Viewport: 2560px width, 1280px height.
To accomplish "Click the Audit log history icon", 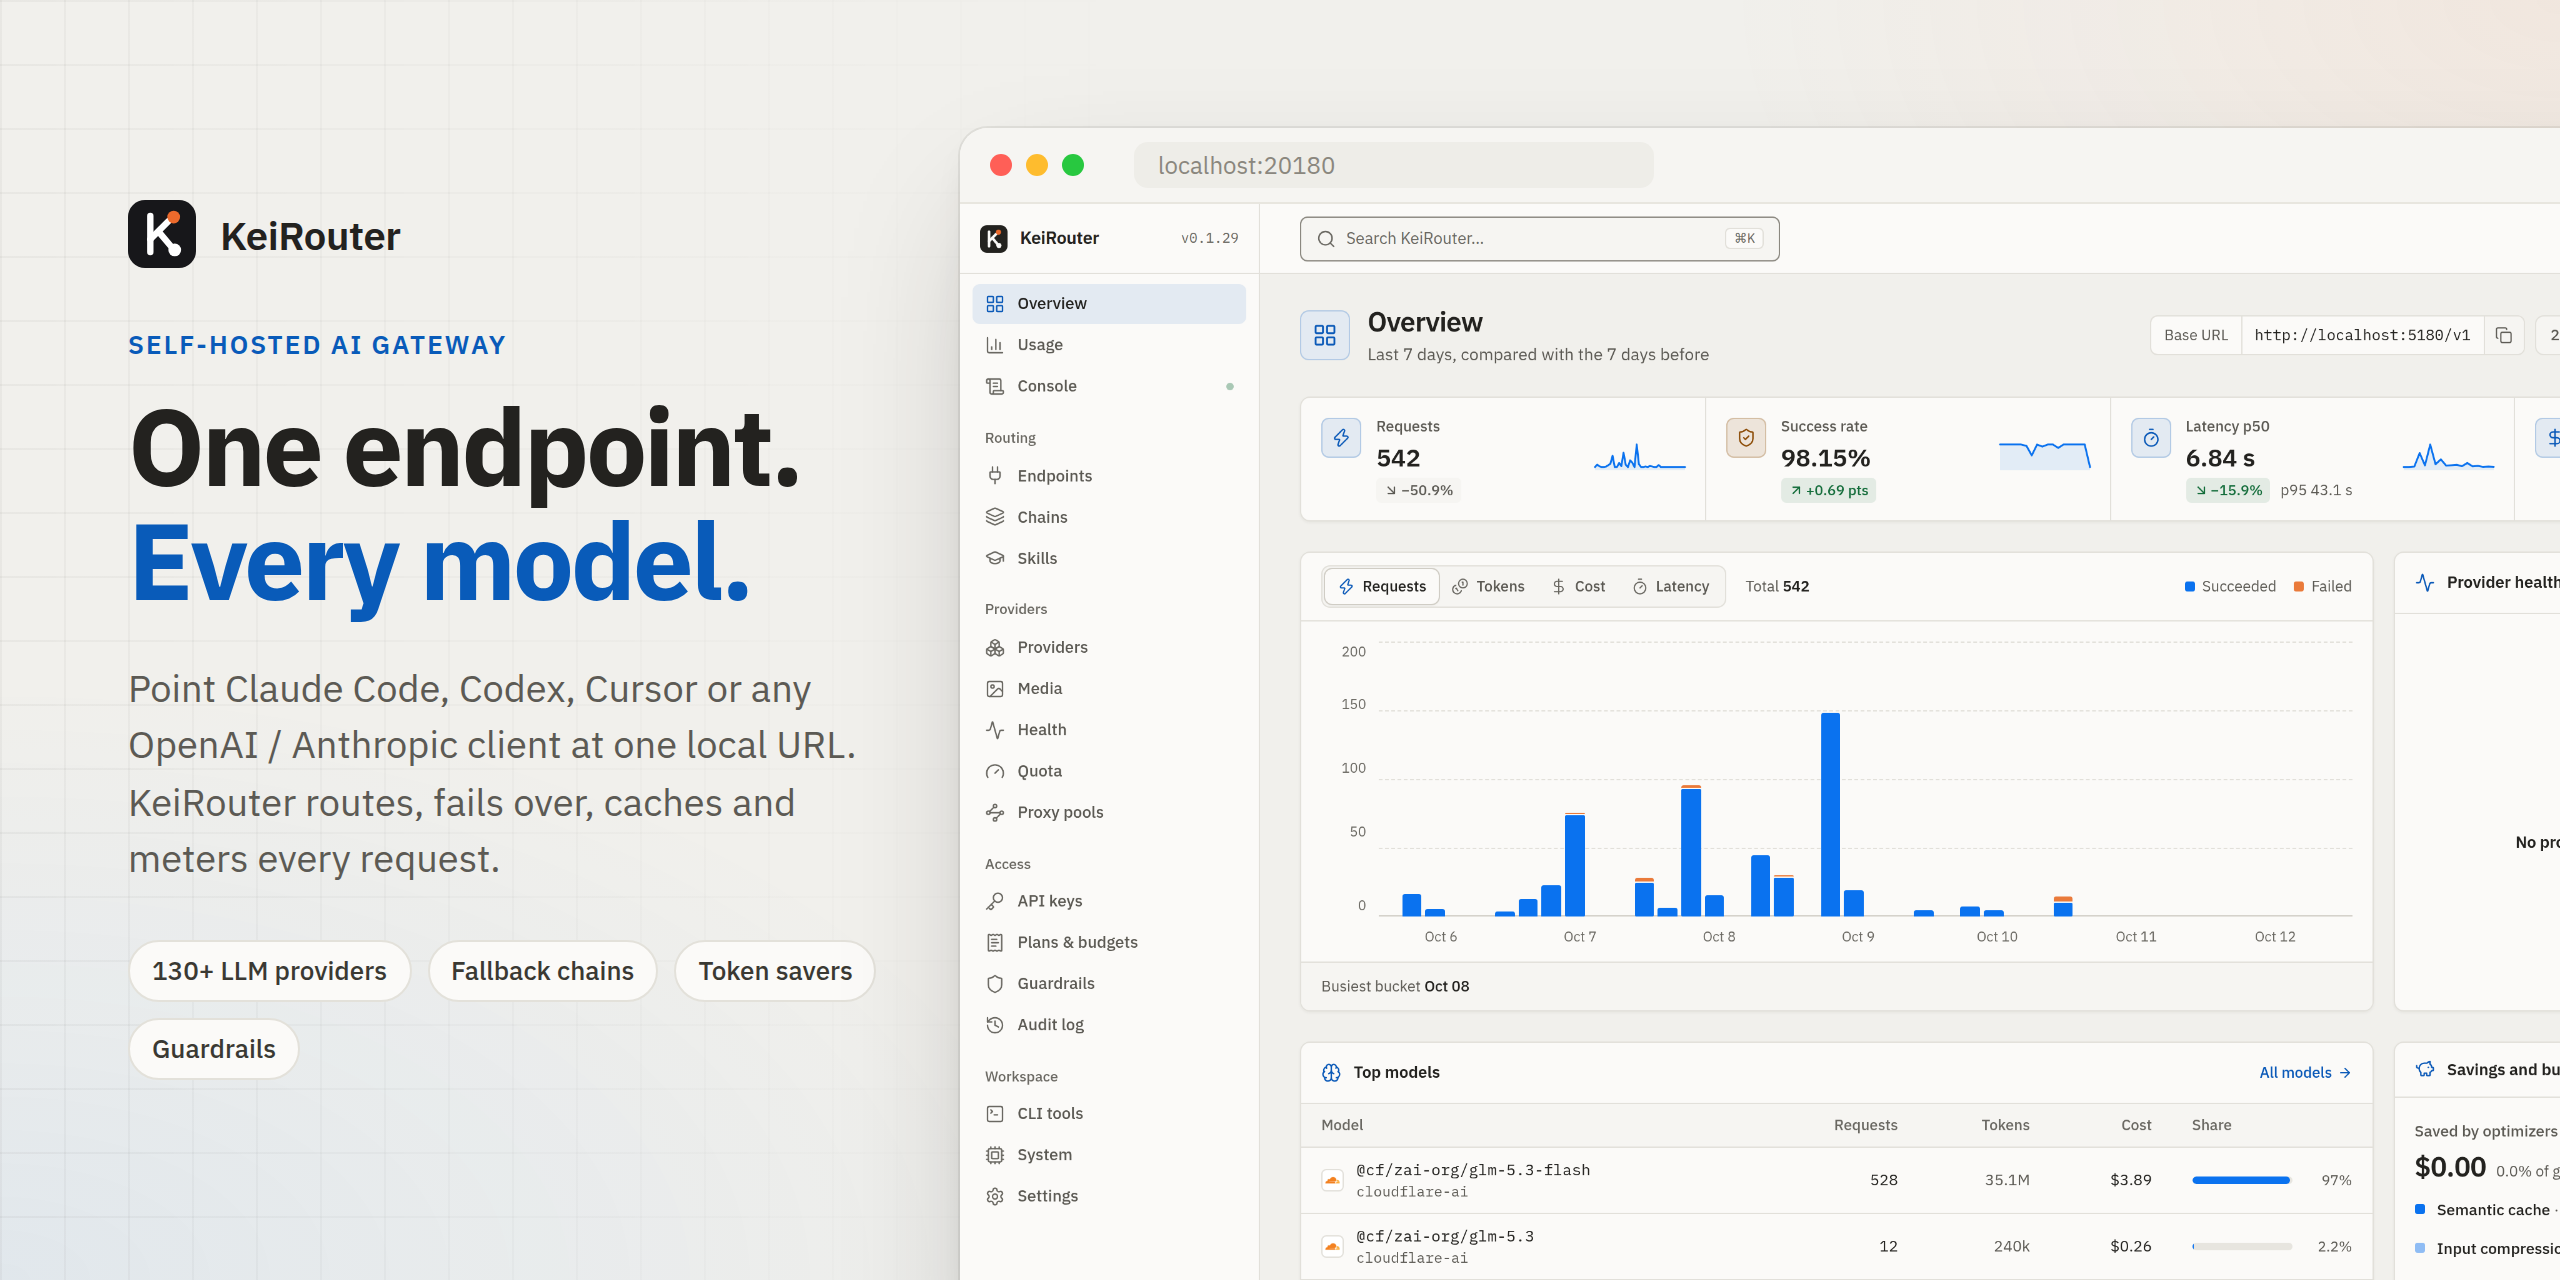I will click(x=994, y=1025).
